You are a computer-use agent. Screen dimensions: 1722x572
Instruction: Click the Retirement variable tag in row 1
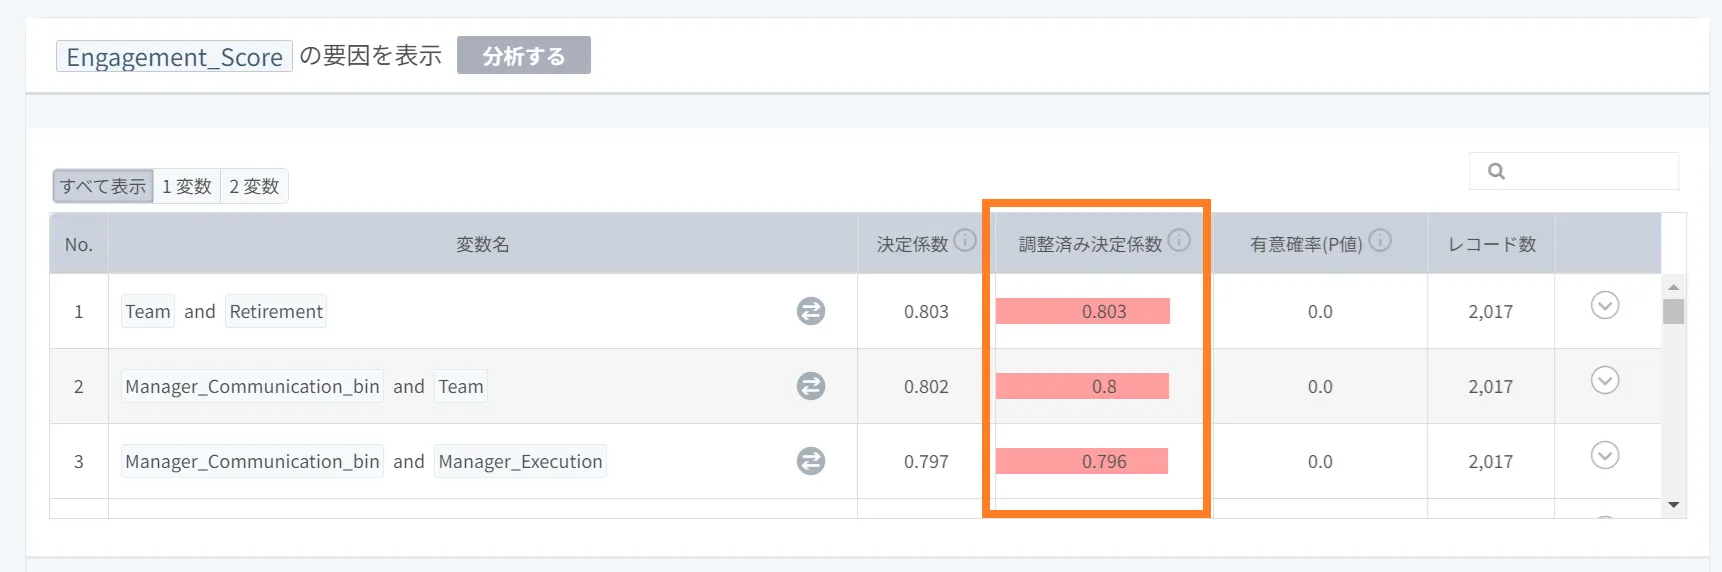tap(276, 311)
